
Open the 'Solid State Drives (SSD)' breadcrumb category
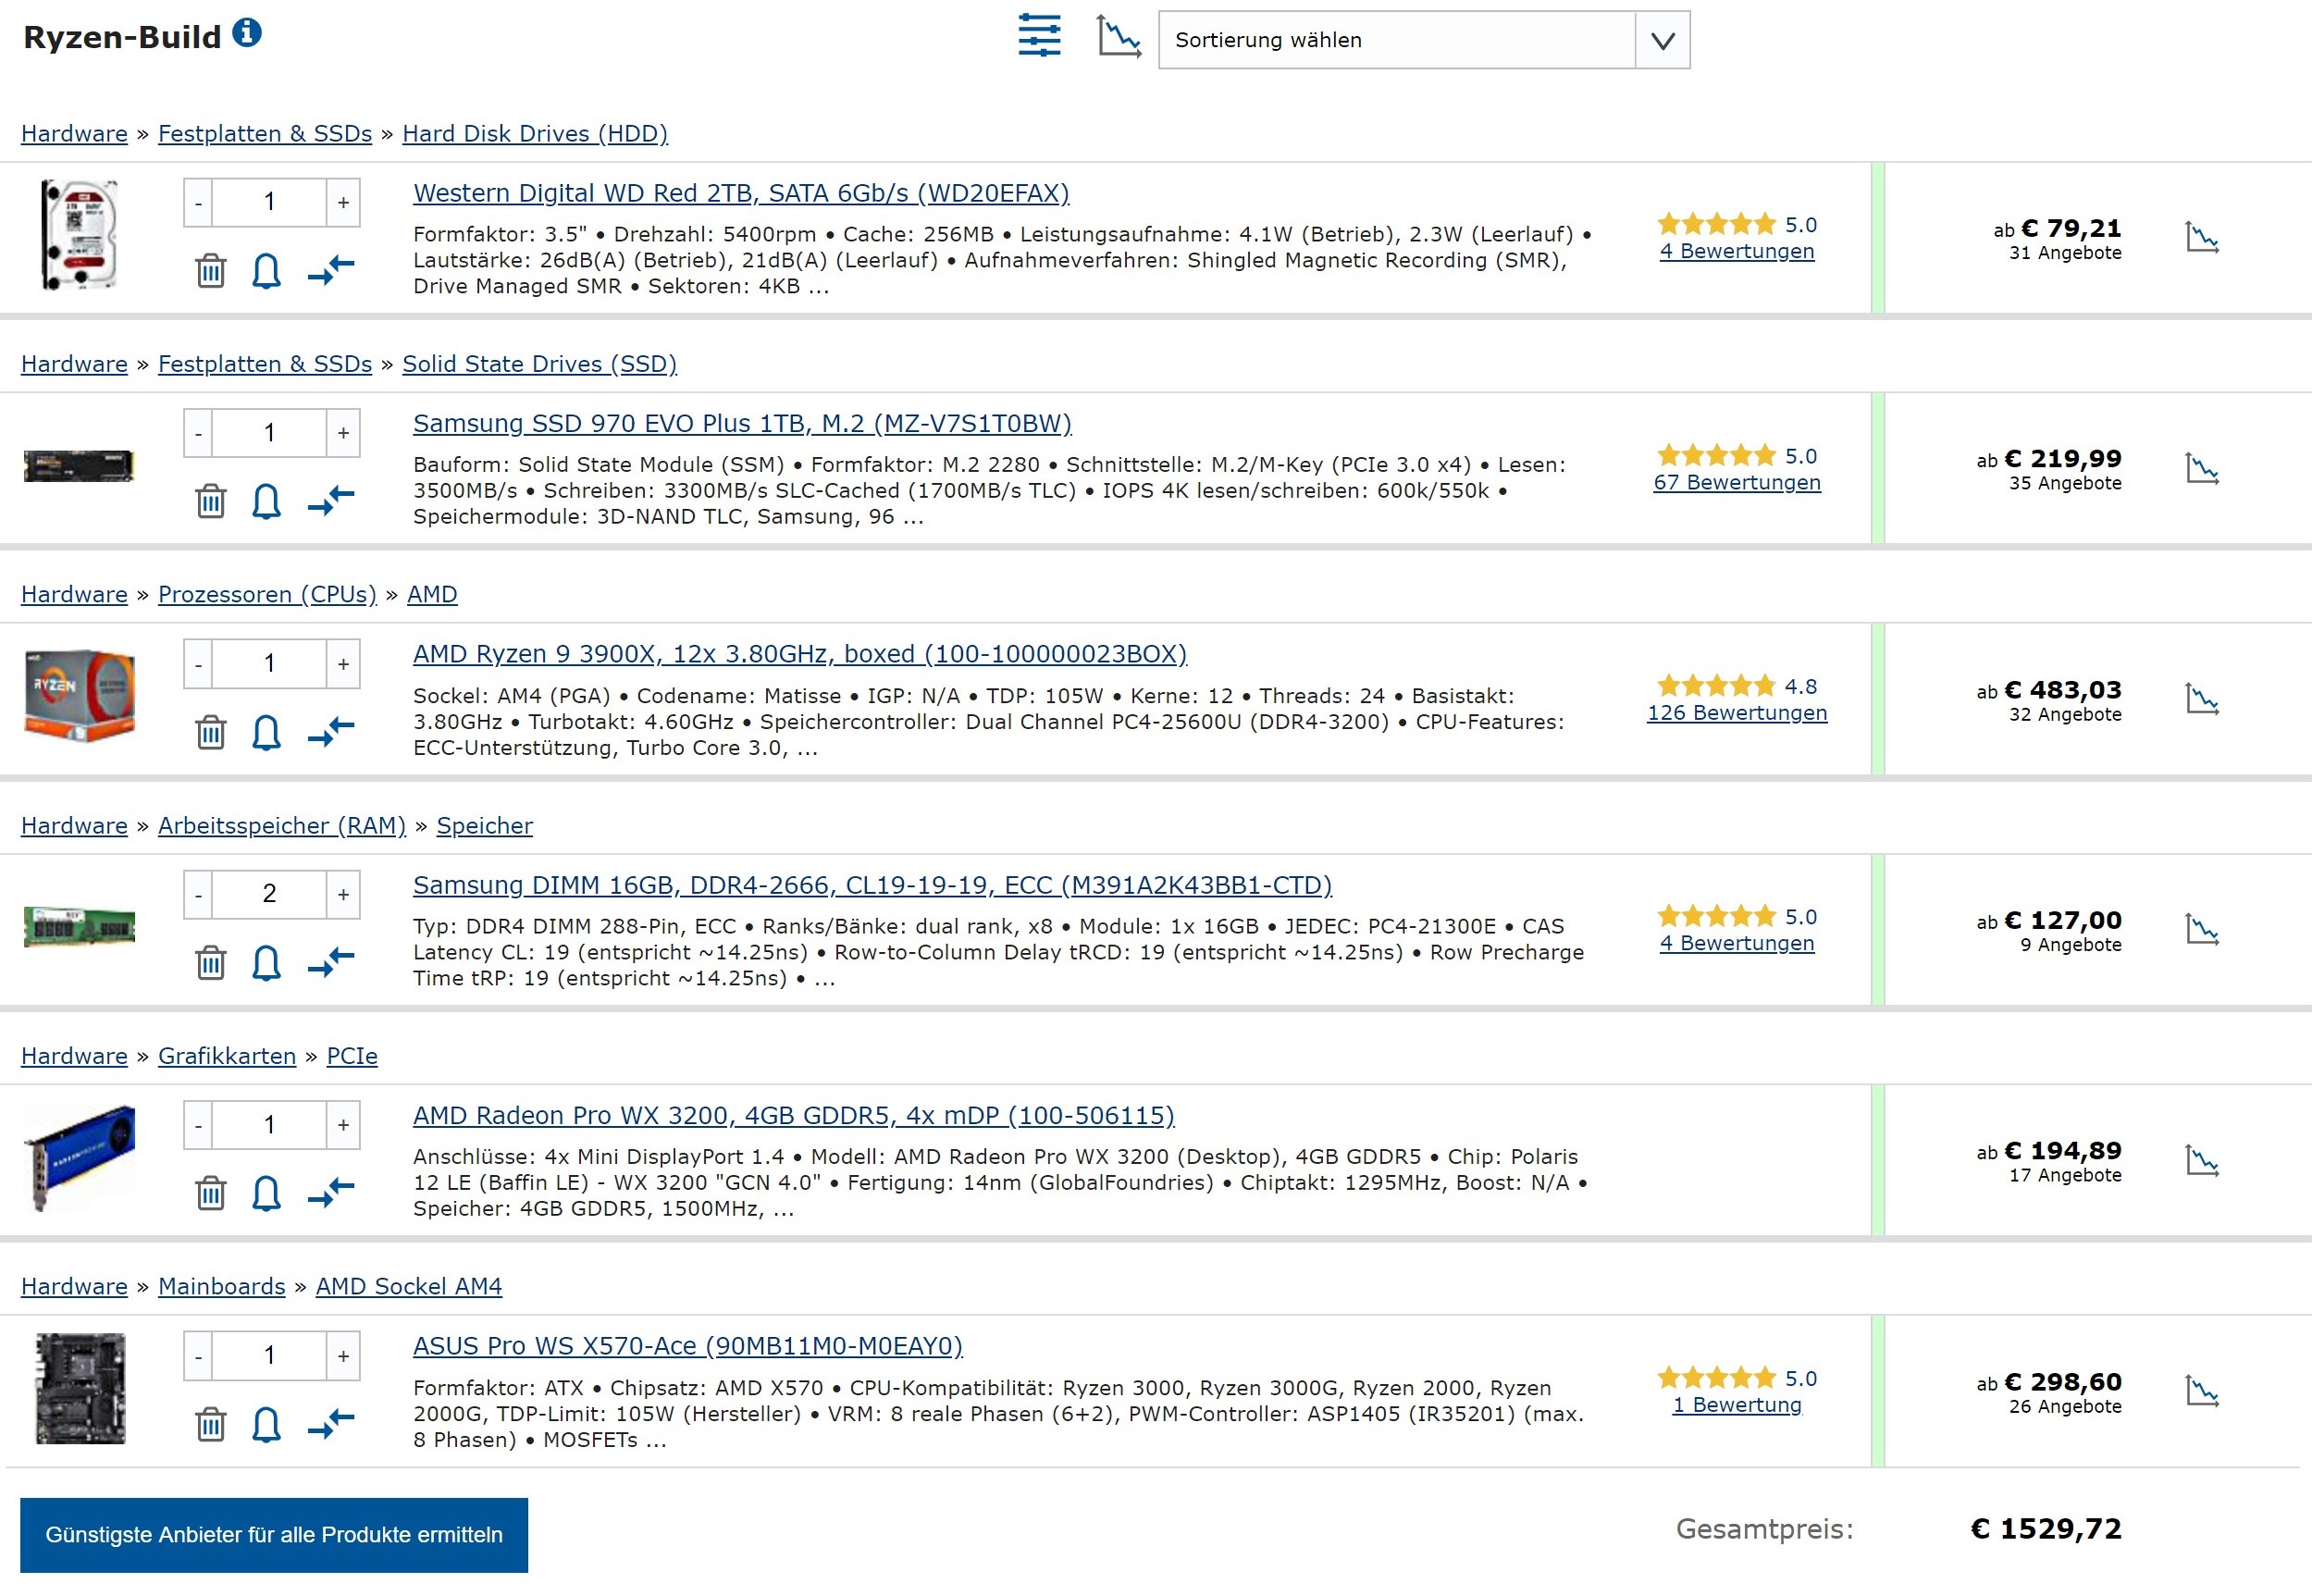tap(539, 364)
